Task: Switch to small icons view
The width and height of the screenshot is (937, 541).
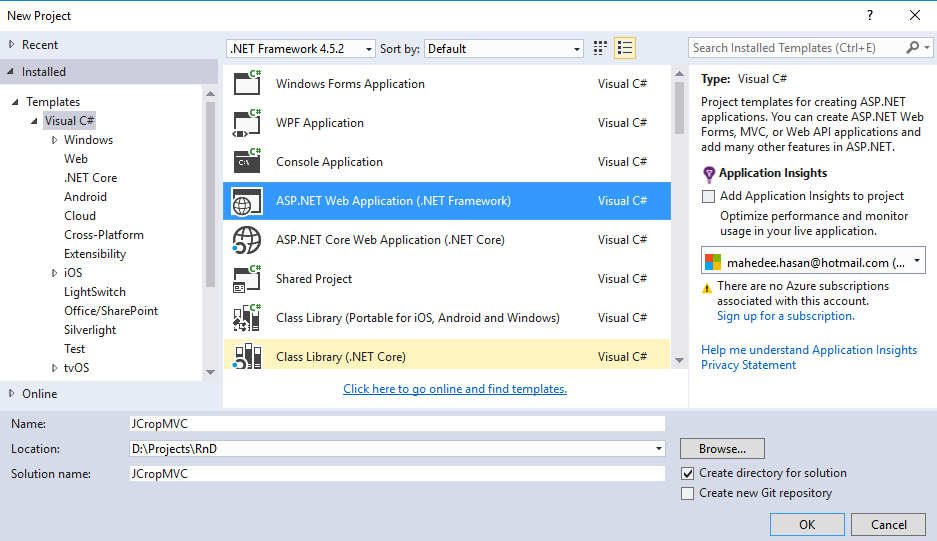Action: tap(600, 48)
